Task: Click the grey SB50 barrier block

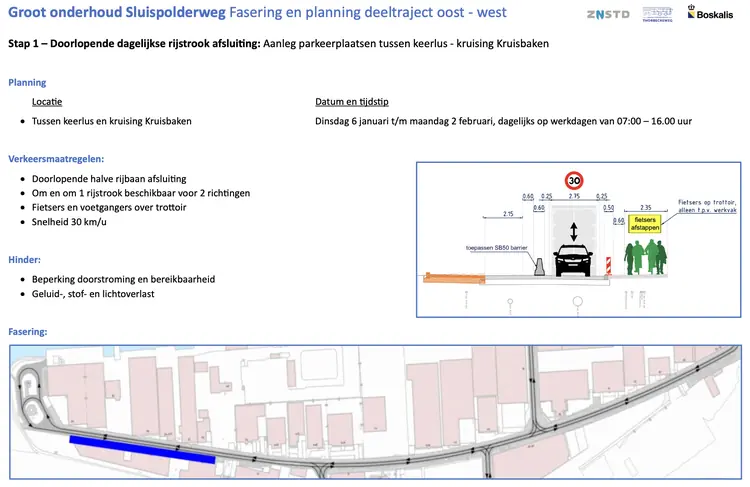Action: [538, 266]
